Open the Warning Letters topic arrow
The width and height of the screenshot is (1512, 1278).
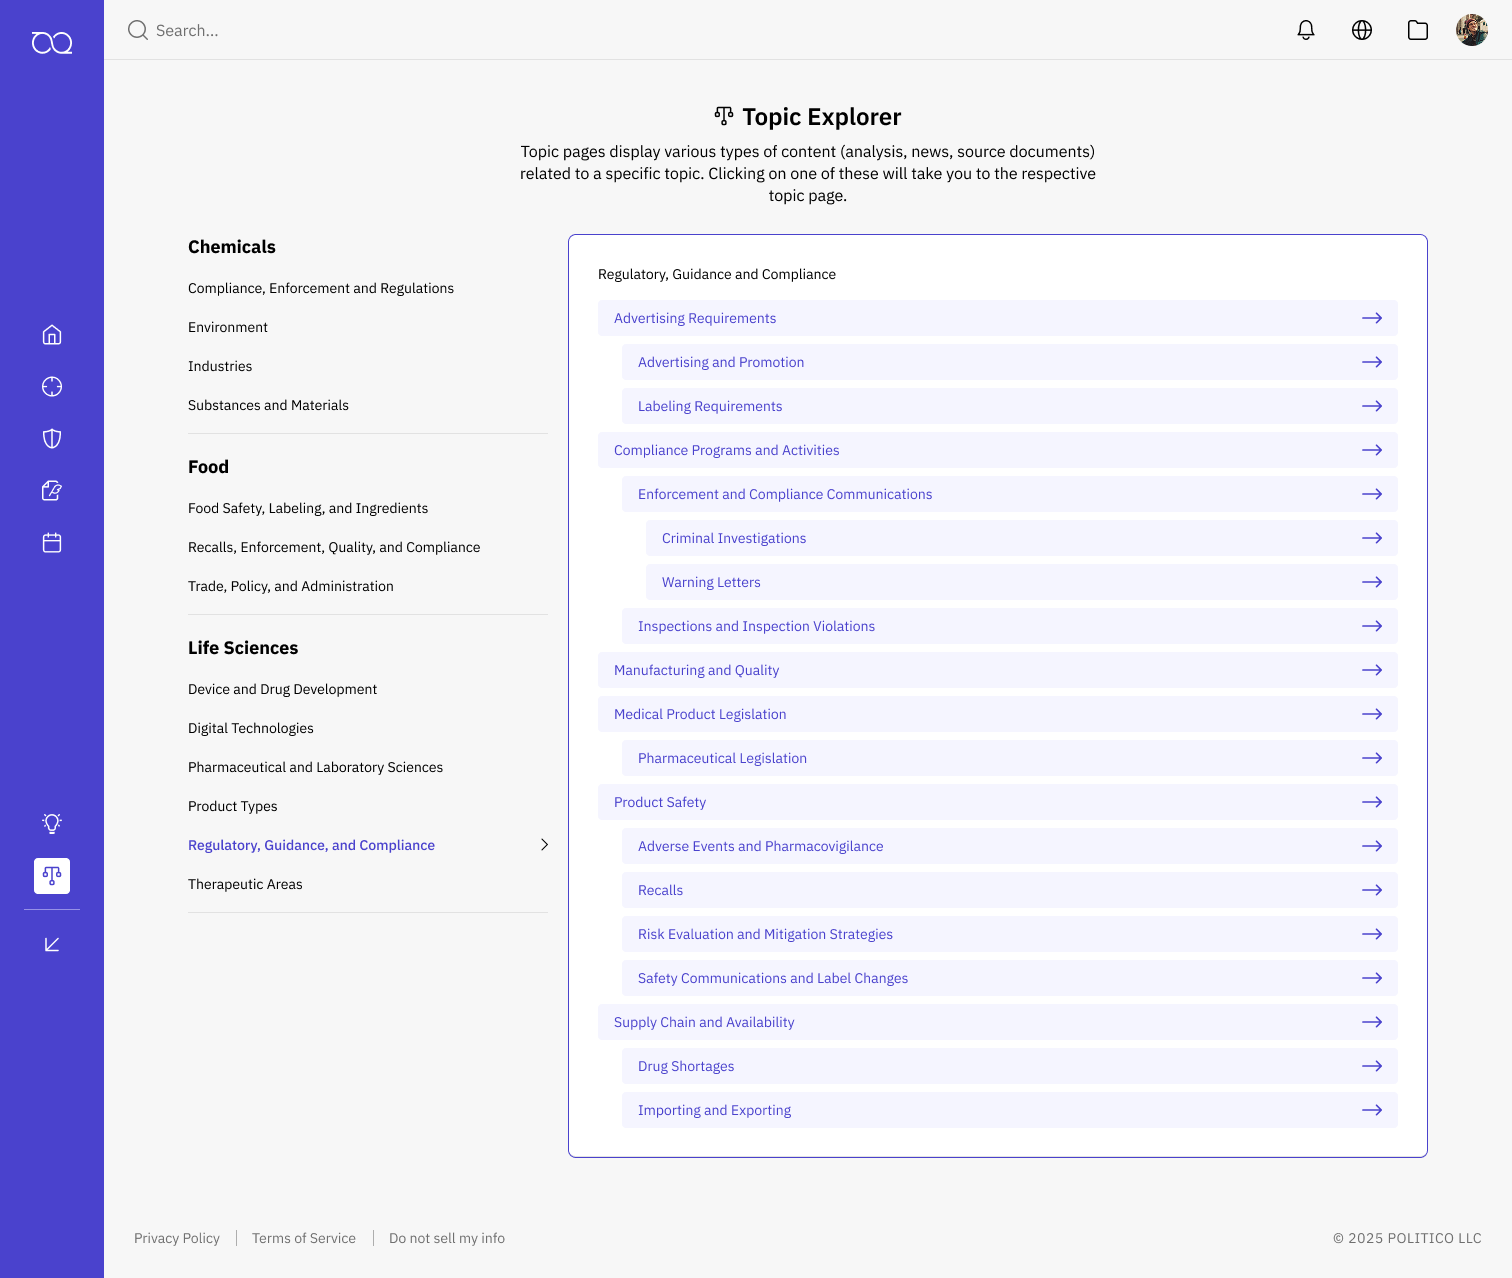coord(1372,582)
